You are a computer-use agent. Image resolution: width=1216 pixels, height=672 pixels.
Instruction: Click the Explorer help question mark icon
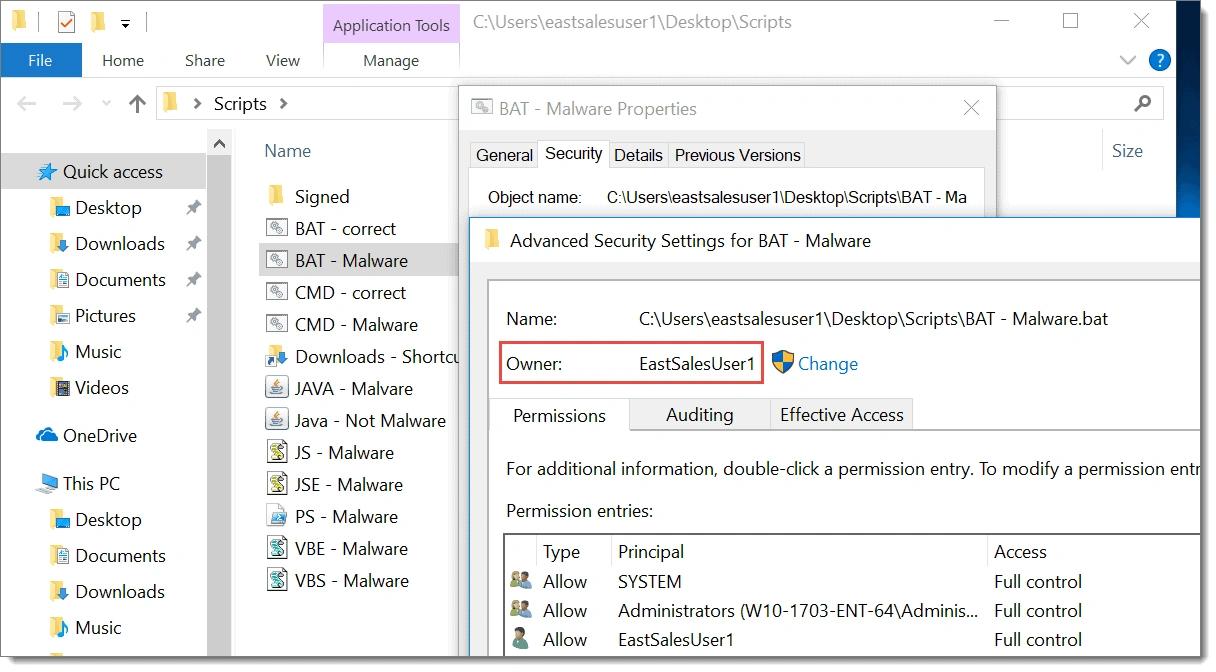coord(1159,61)
